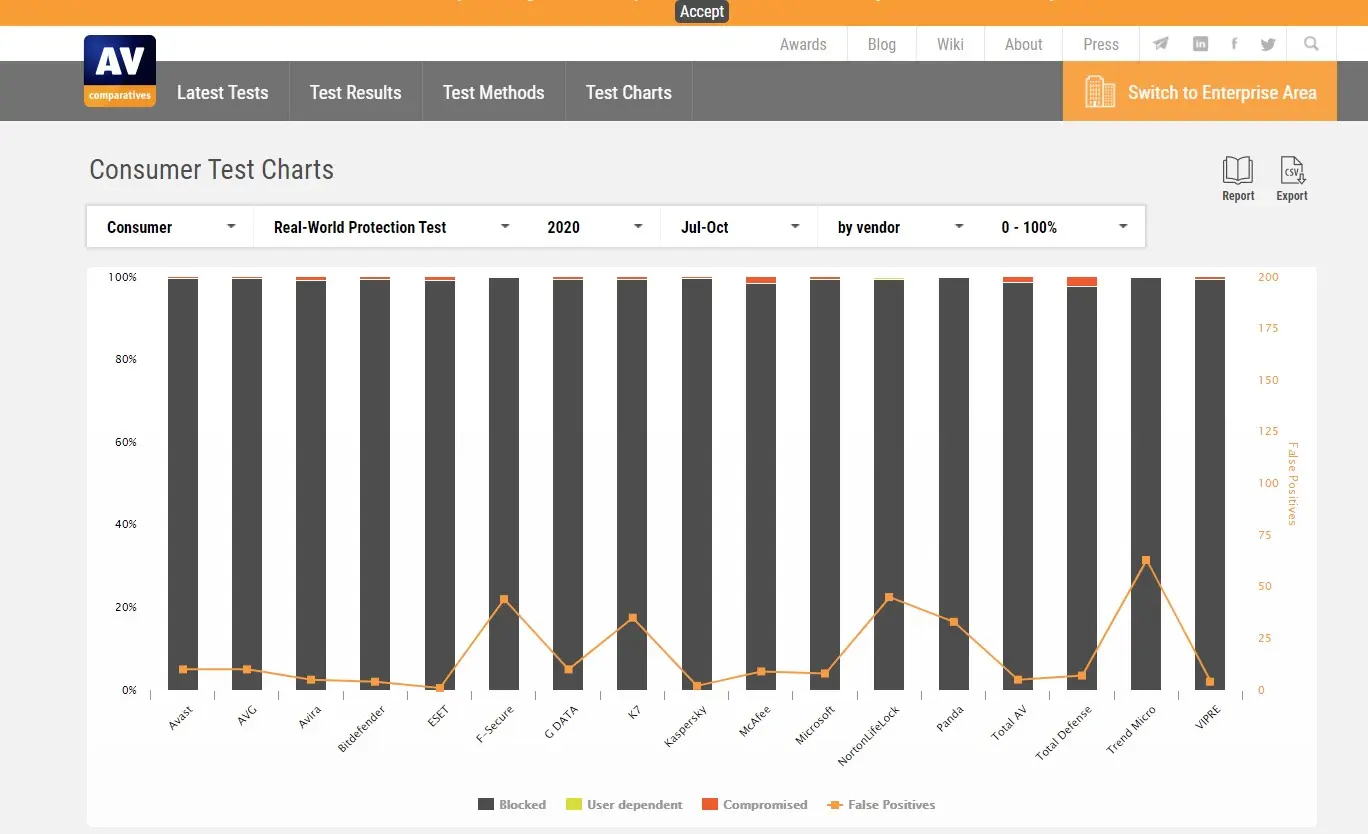Toggle False Positives series in legend
The image size is (1368, 834).
pyautogui.click(x=881, y=804)
